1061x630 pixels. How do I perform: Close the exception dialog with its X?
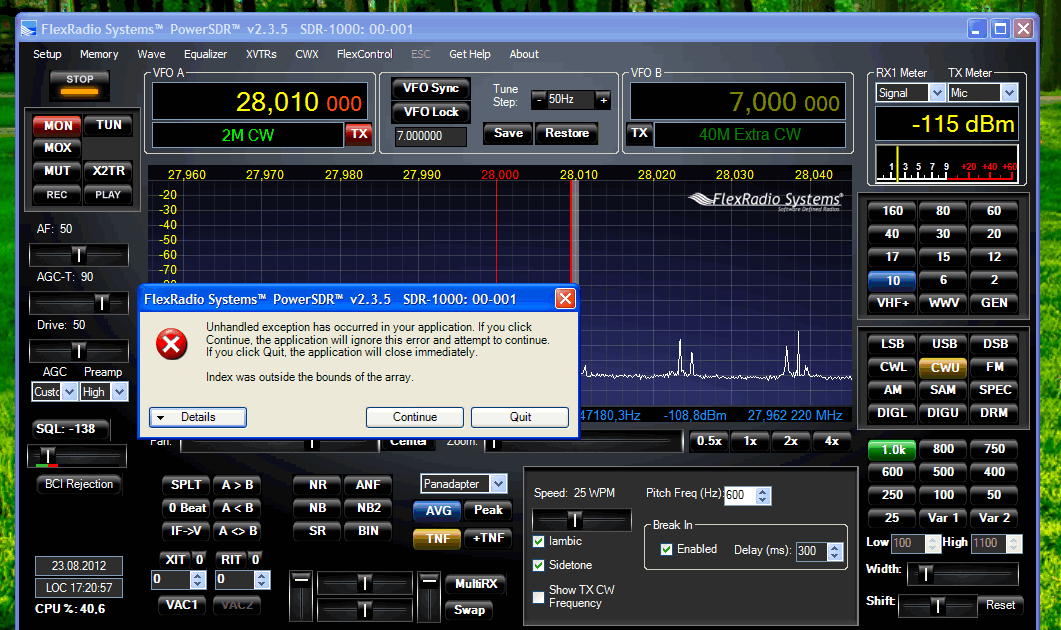click(565, 298)
